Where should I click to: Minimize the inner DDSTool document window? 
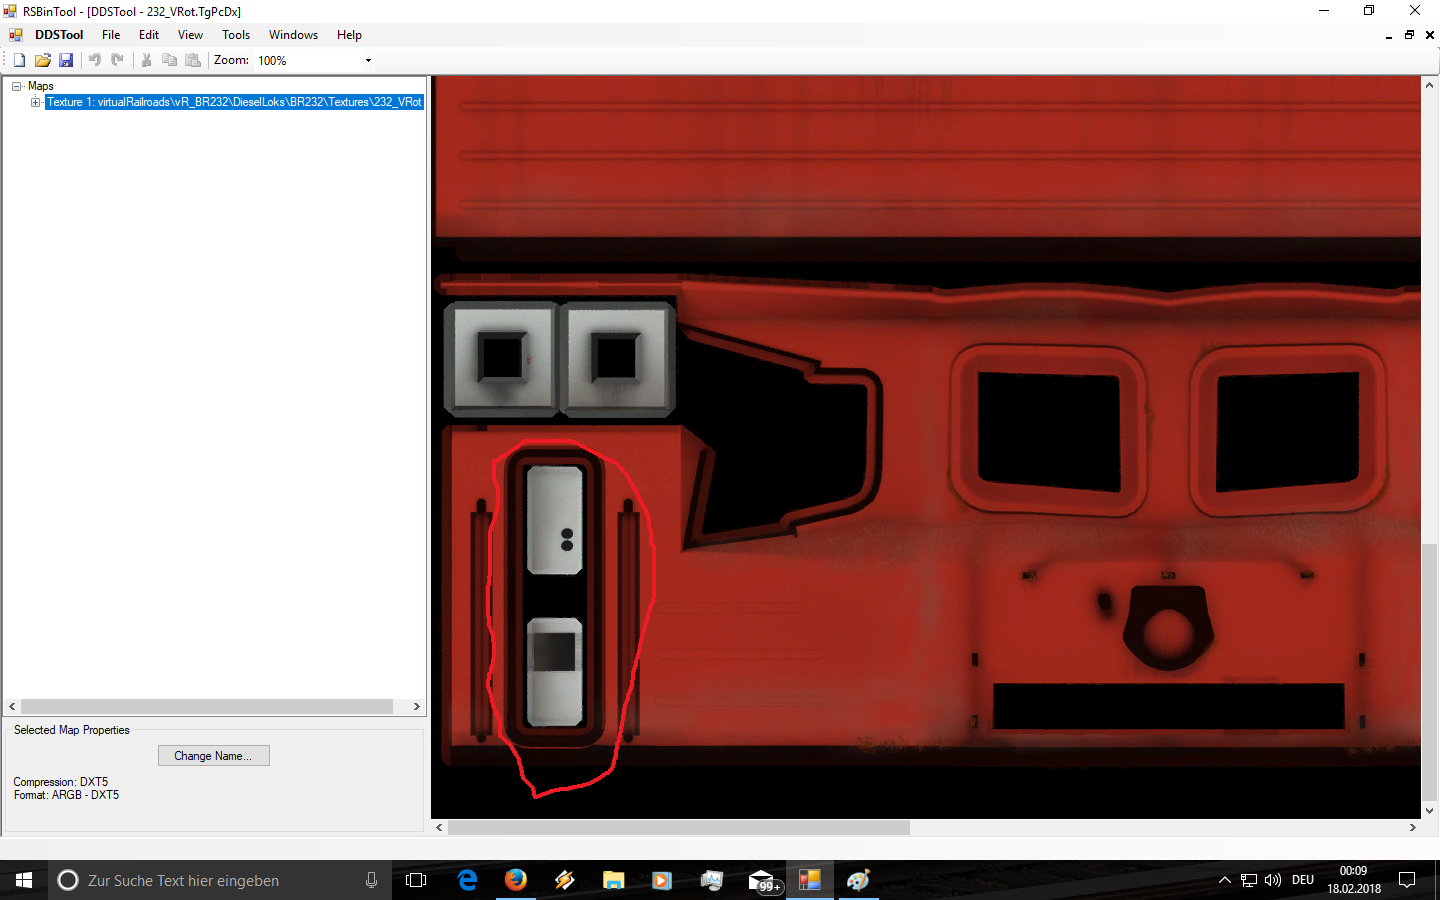1389,35
